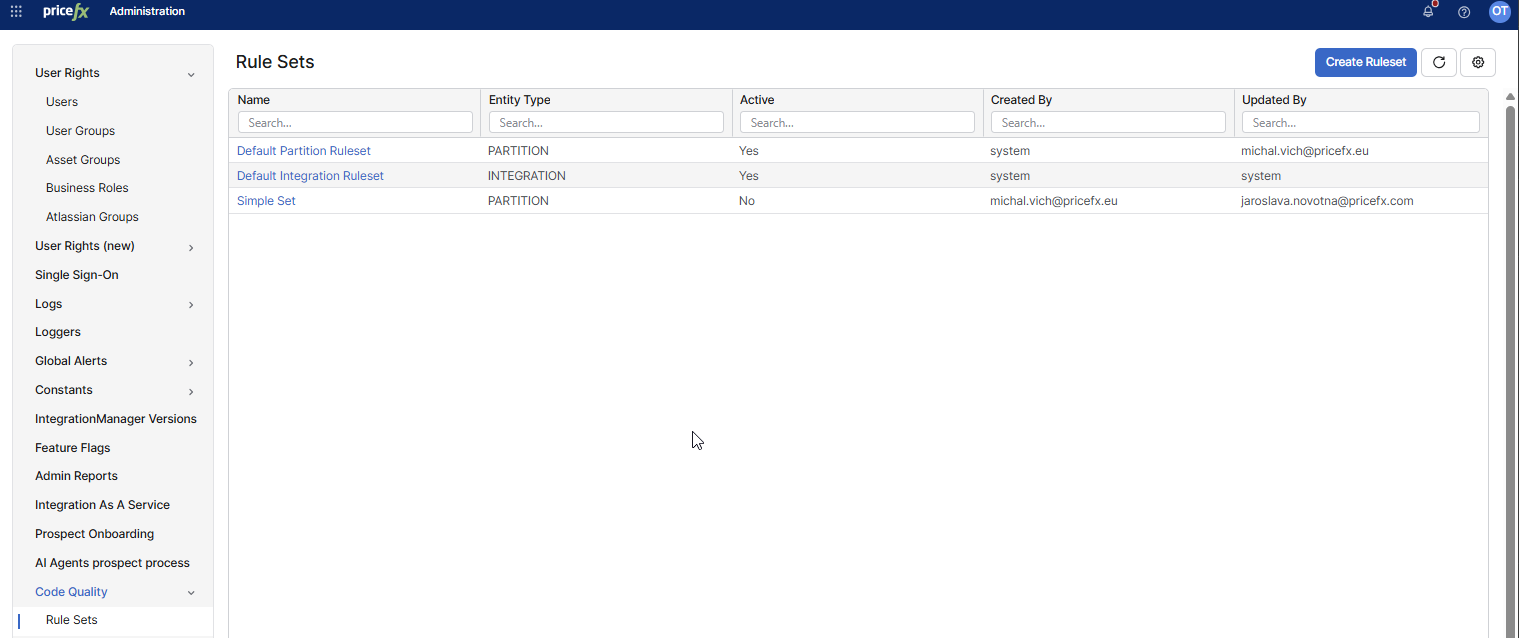This screenshot has height=638, width=1519.
Task: Open the OT user avatar menu
Action: coord(1499,11)
